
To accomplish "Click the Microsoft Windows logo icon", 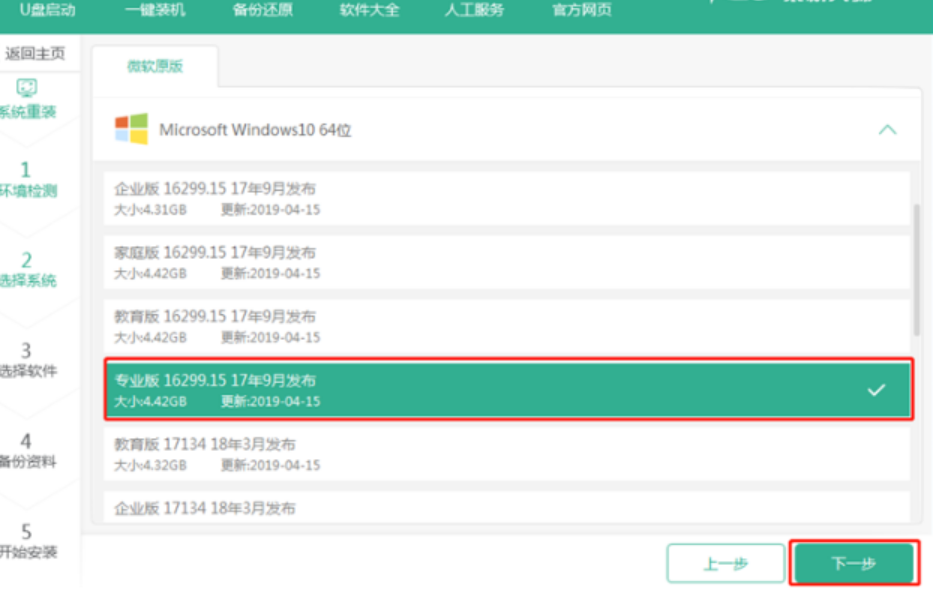I will (x=132, y=129).
